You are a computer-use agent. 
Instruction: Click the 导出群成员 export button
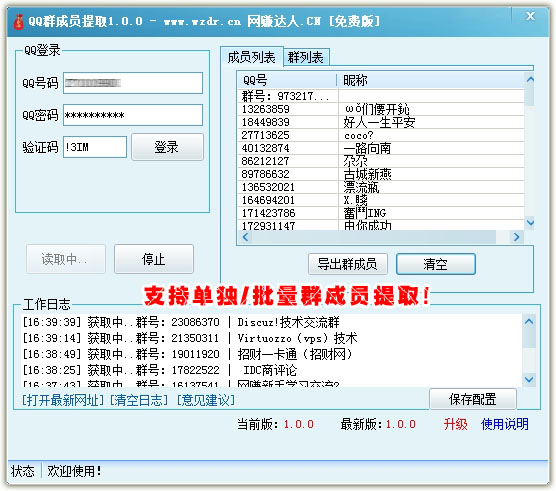tap(348, 264)
